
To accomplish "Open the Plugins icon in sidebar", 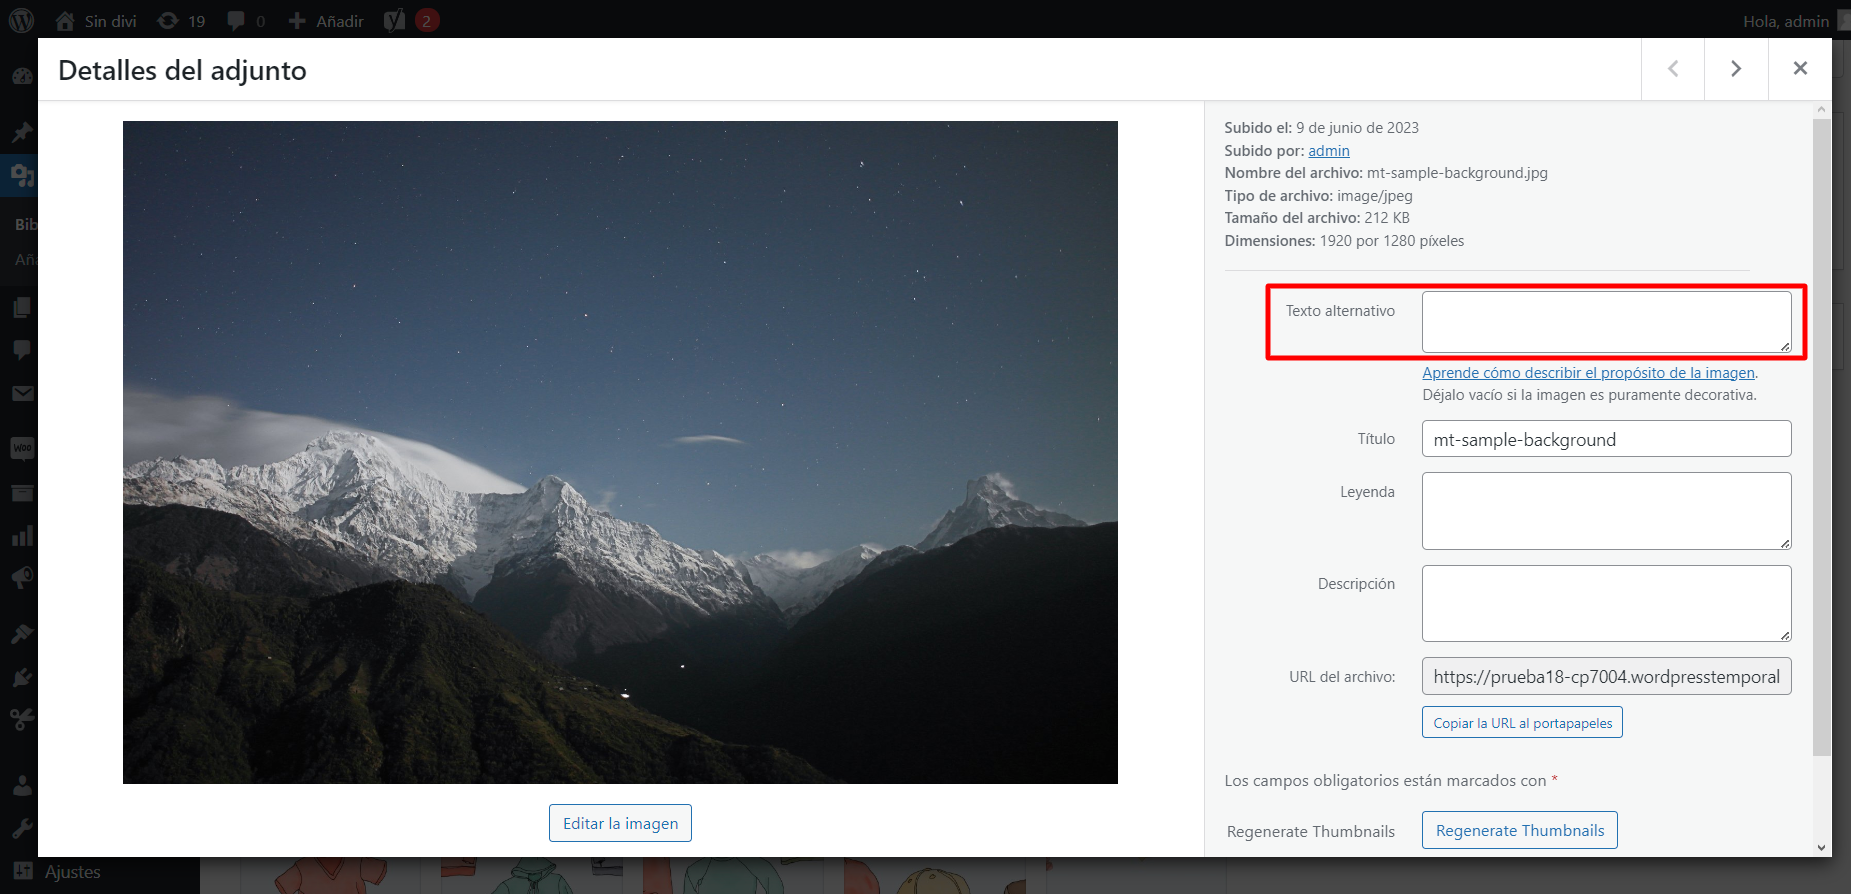I will click(21, 677).
